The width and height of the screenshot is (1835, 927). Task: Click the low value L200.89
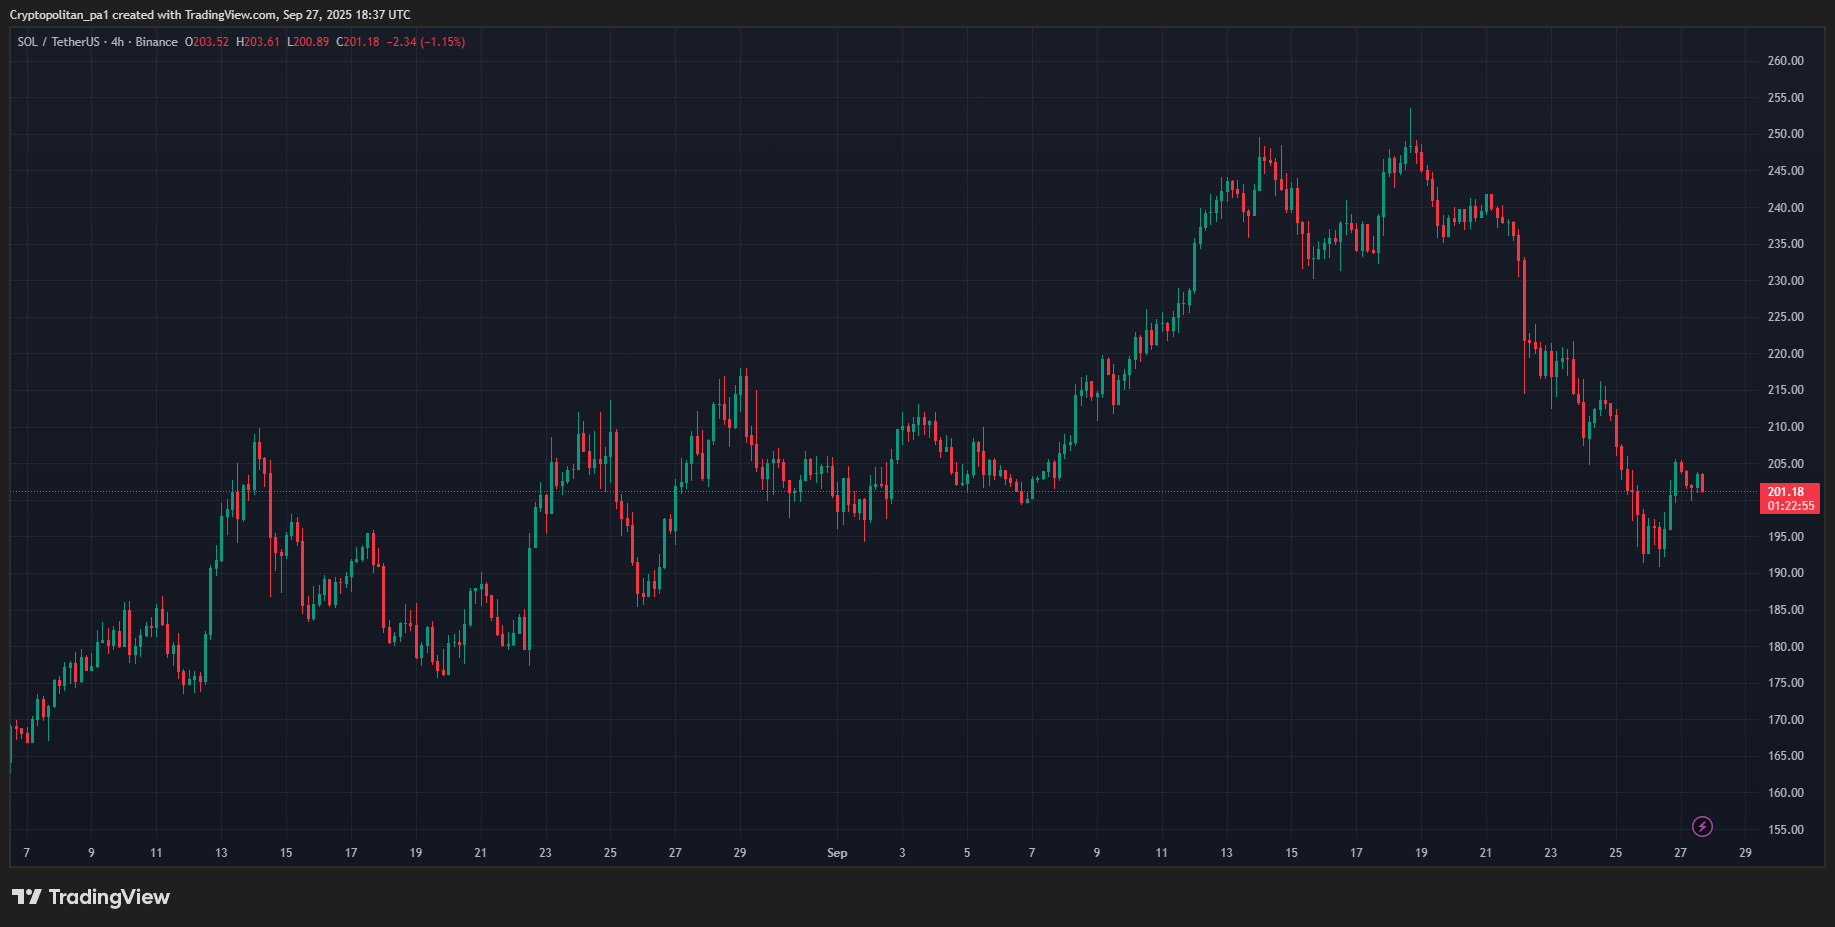pyautogui.click(x=308, y=42)
